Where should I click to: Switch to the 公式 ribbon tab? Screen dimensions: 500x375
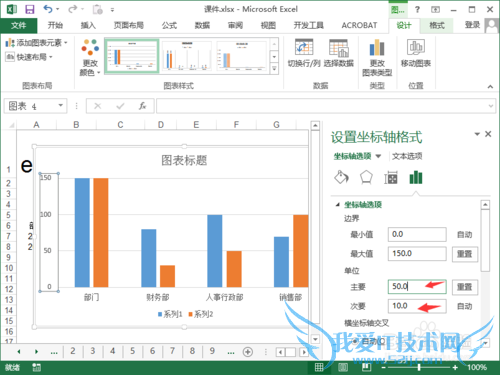pos(169,25)
